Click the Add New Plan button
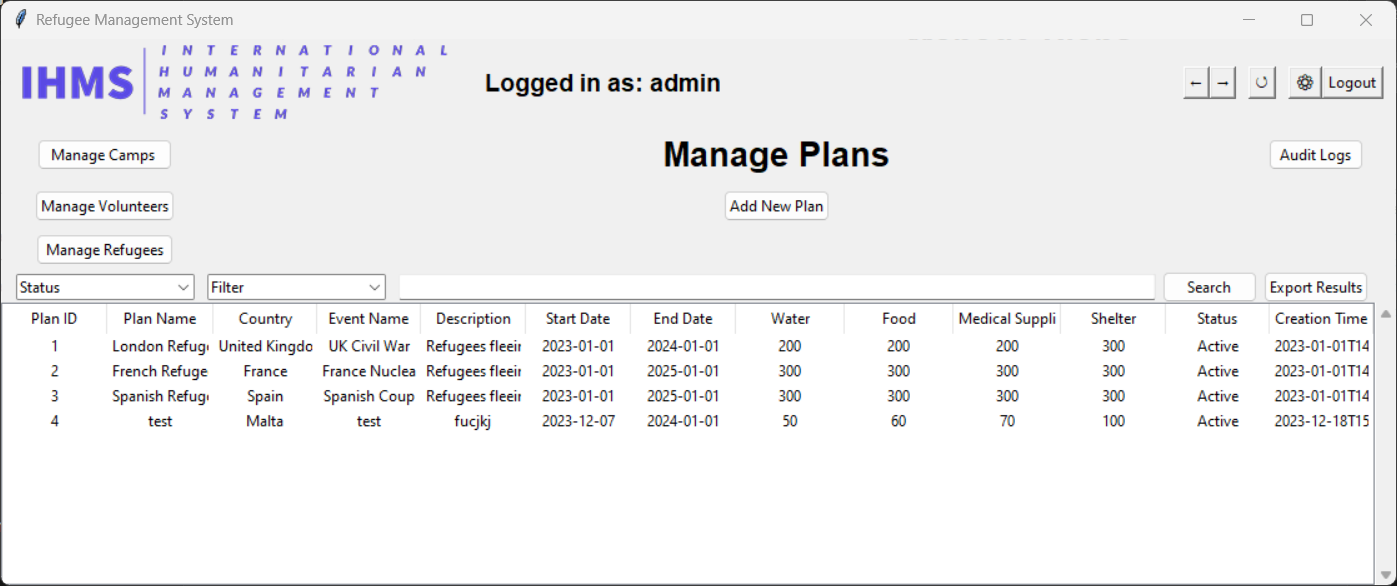Viewport: 1397px width, 586px height. [x=777, y=206]
